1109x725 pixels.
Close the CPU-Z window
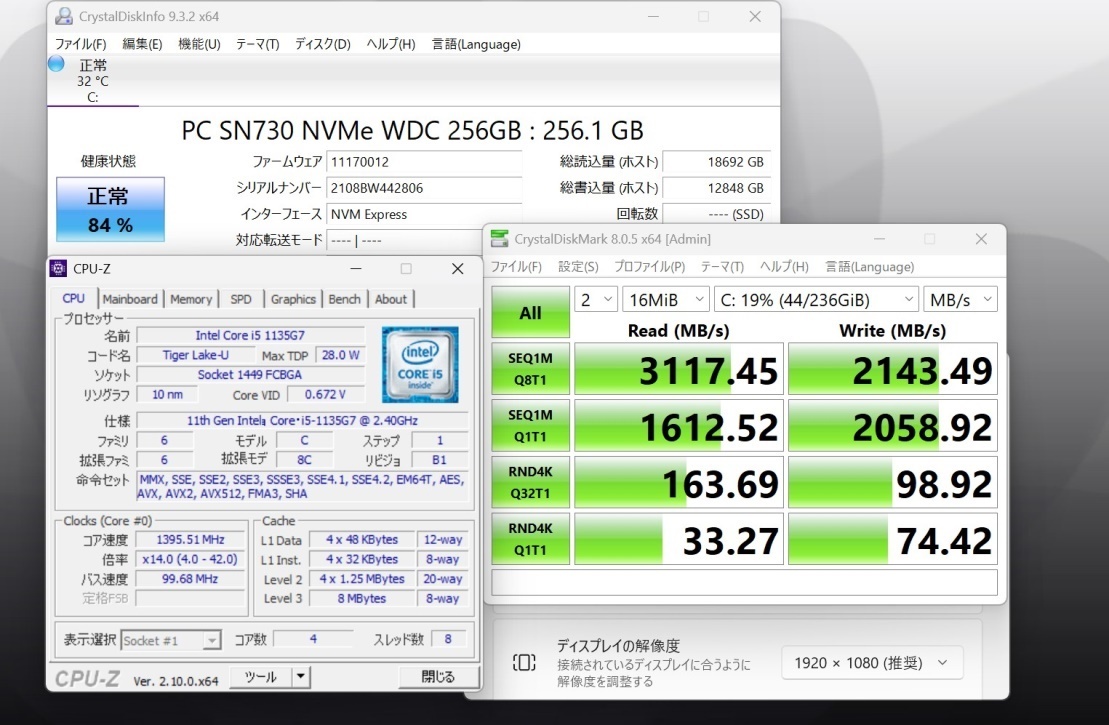(458, 269)
